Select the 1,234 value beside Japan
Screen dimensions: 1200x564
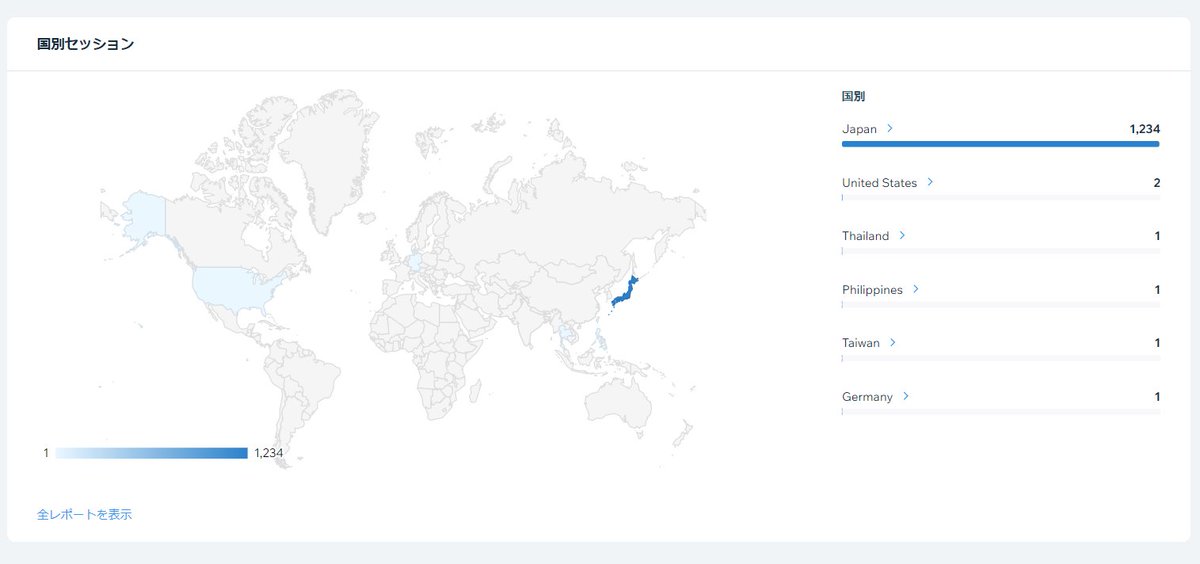pos(1144,129)
